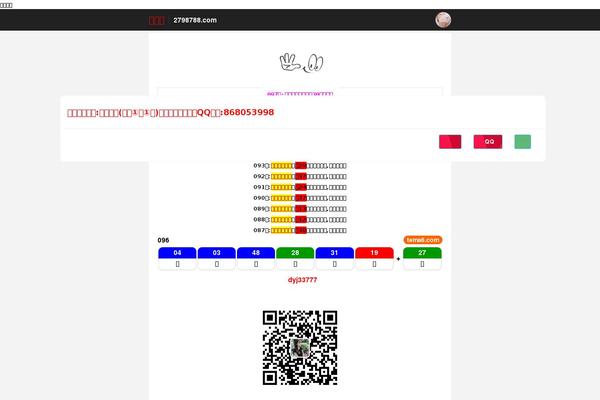Viewport: 600px width, 400px height.
Task: Click the QQ button in the dialog
Action: tap(488, 142)
